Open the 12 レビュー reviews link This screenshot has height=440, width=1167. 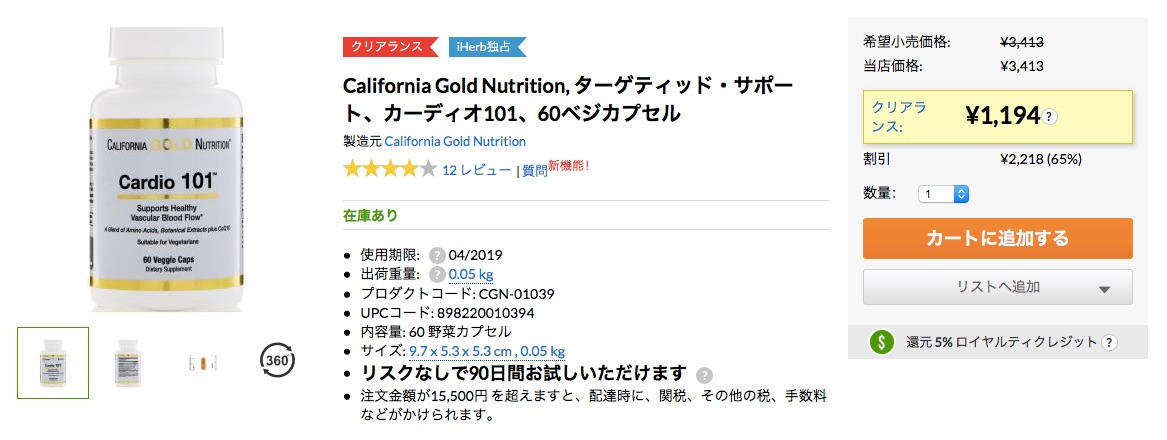pos(476,170)
